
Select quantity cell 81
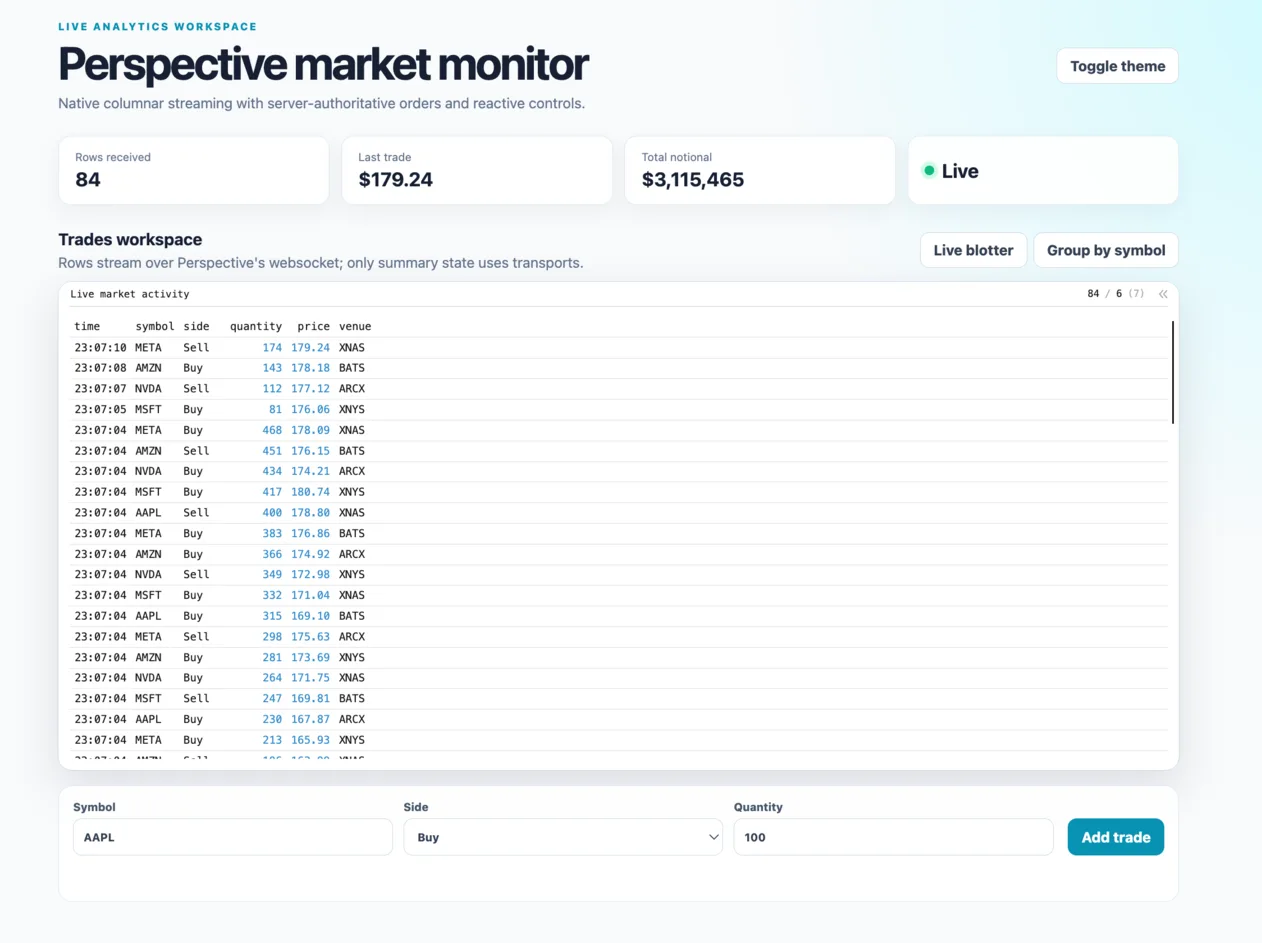click(275, 409)
